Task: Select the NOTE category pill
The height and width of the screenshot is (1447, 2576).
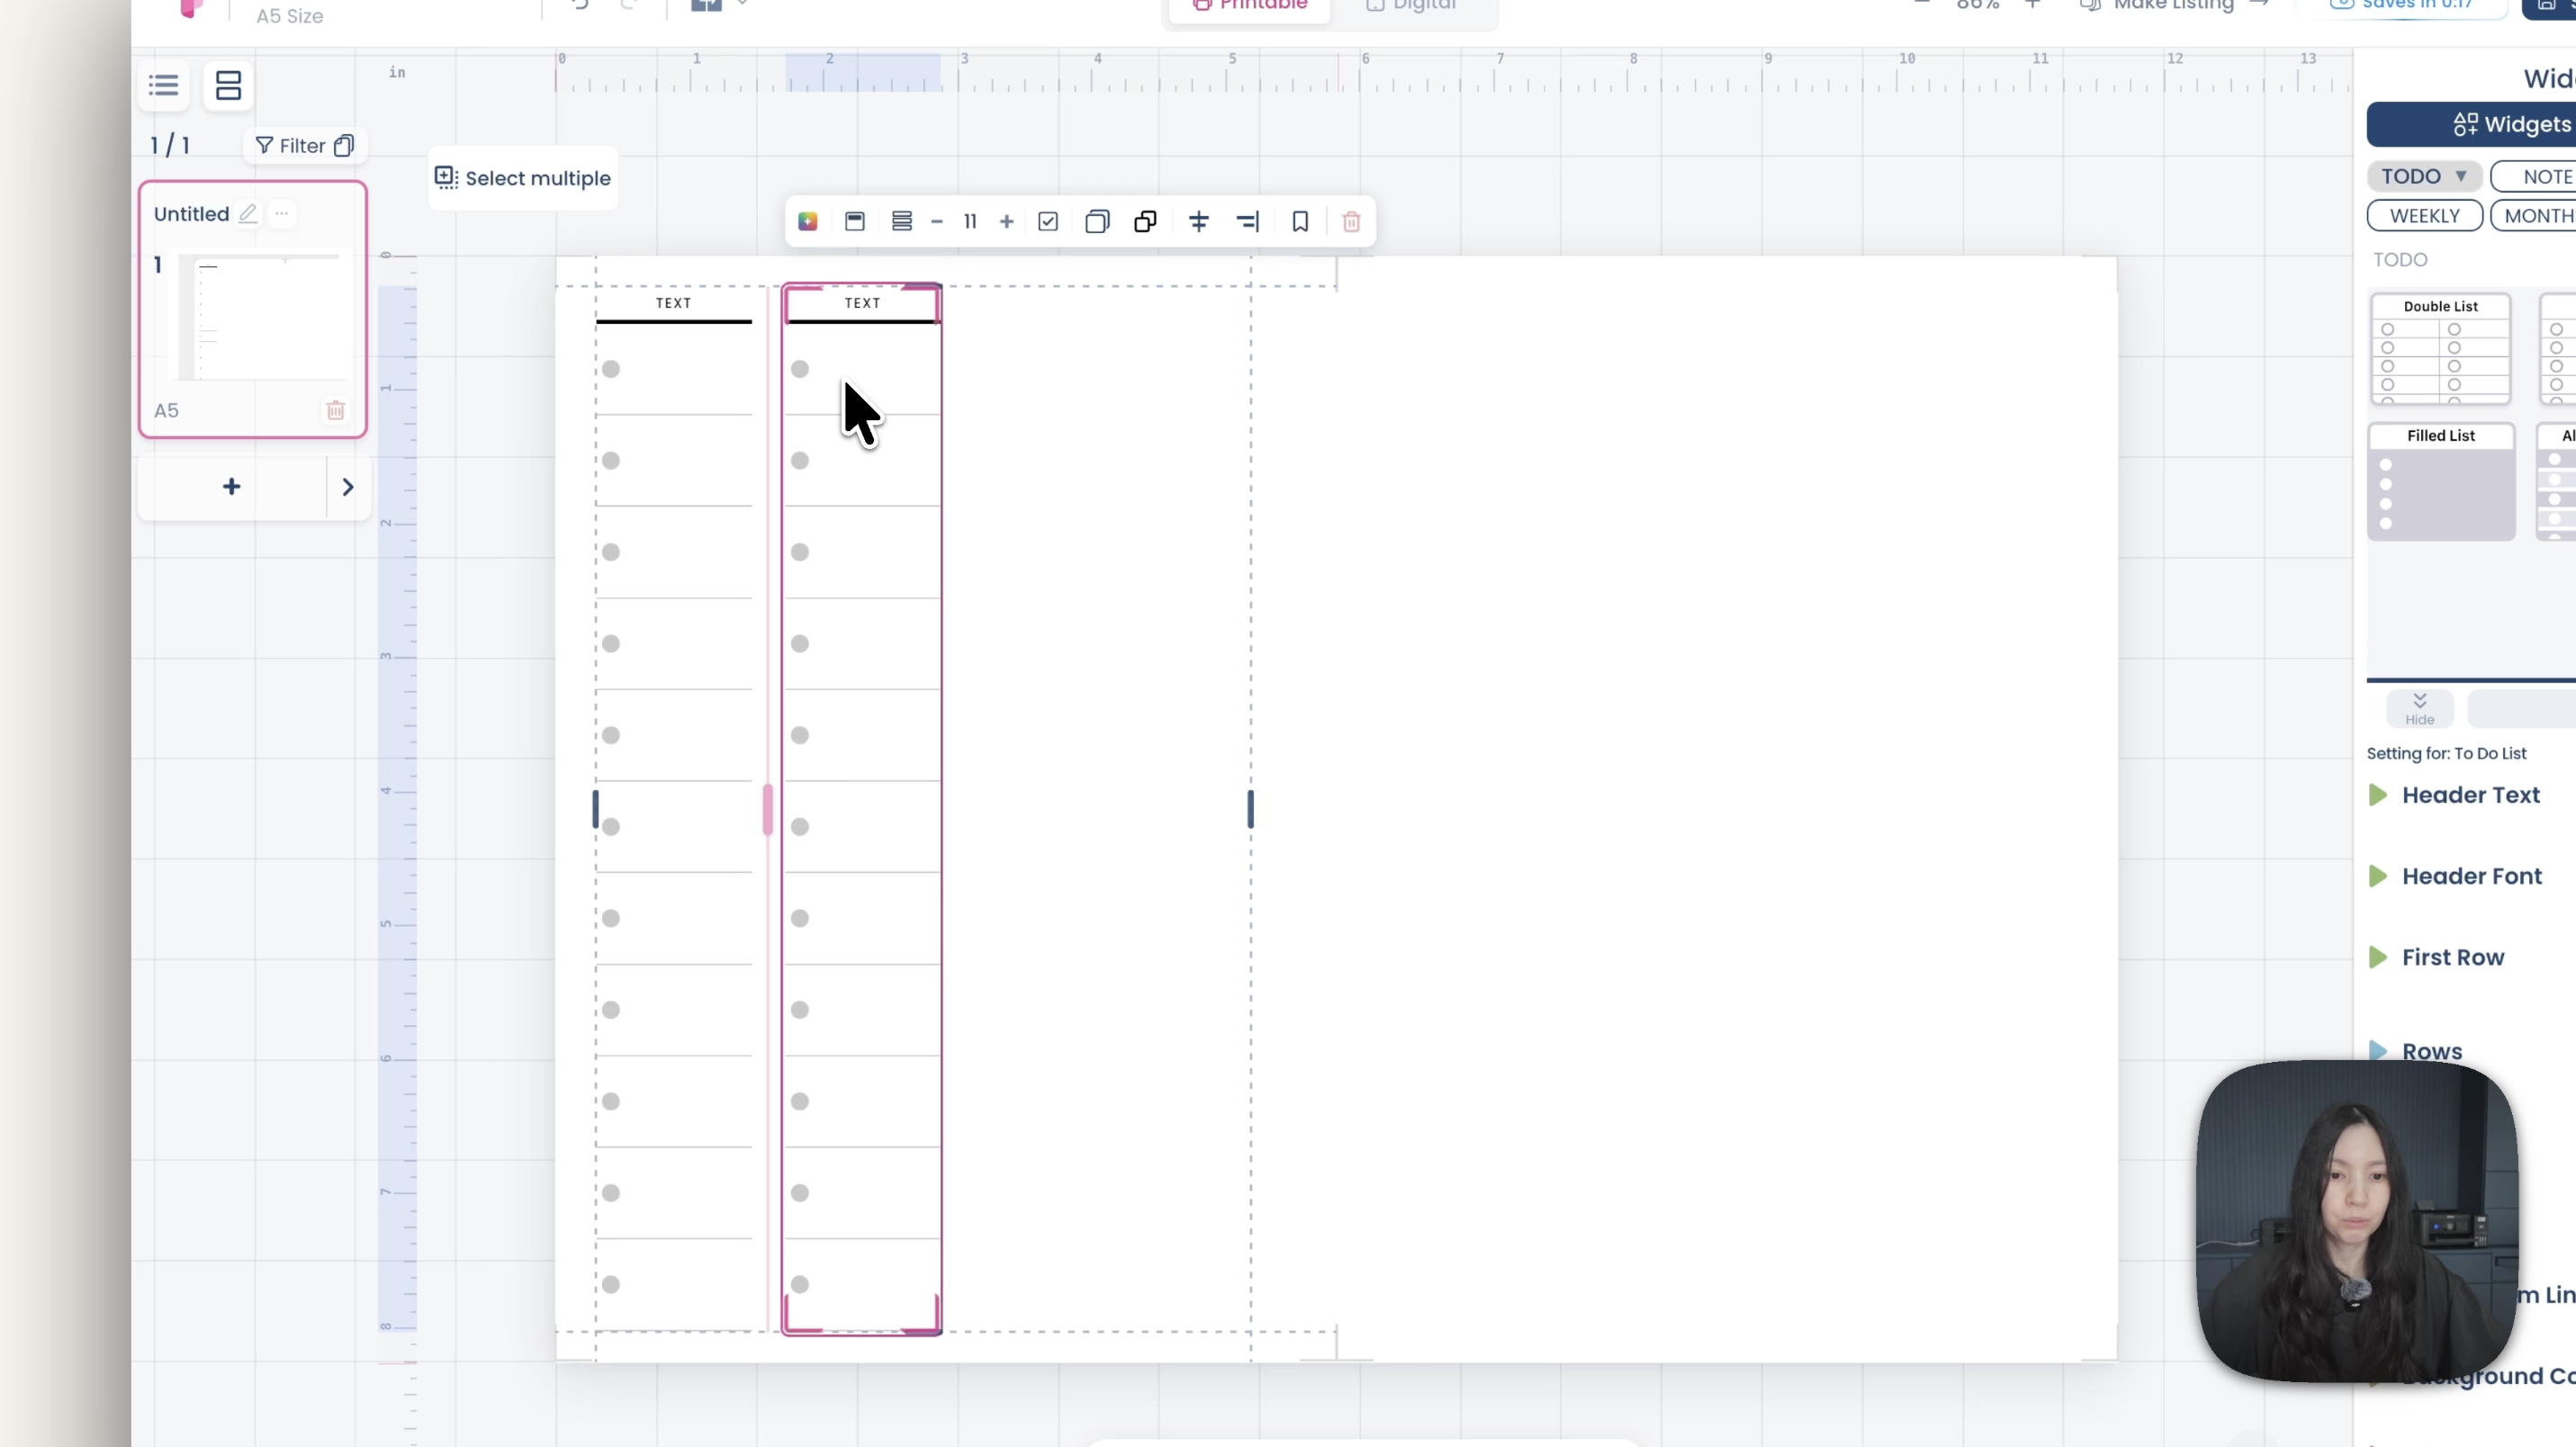Action: pyautogui.click(x=2534, y=176)
